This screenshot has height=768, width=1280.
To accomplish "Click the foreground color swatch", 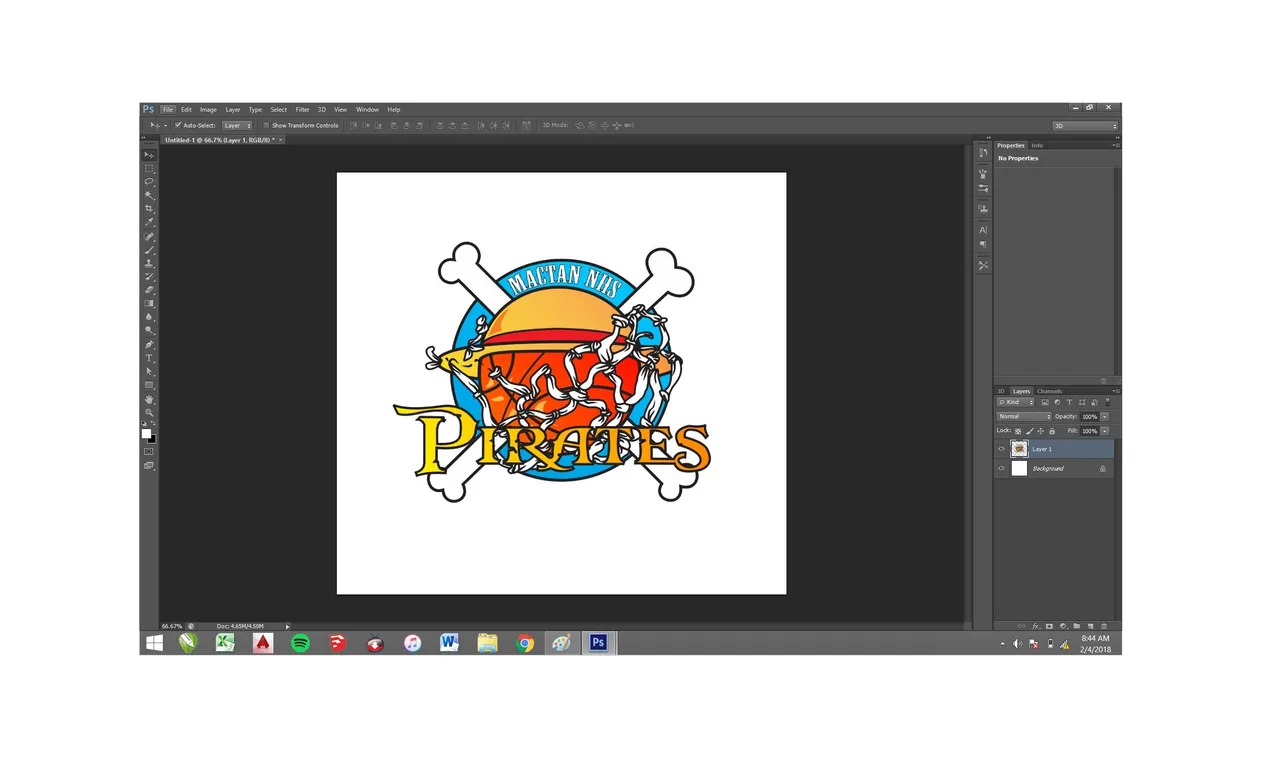I will point(146,433).
